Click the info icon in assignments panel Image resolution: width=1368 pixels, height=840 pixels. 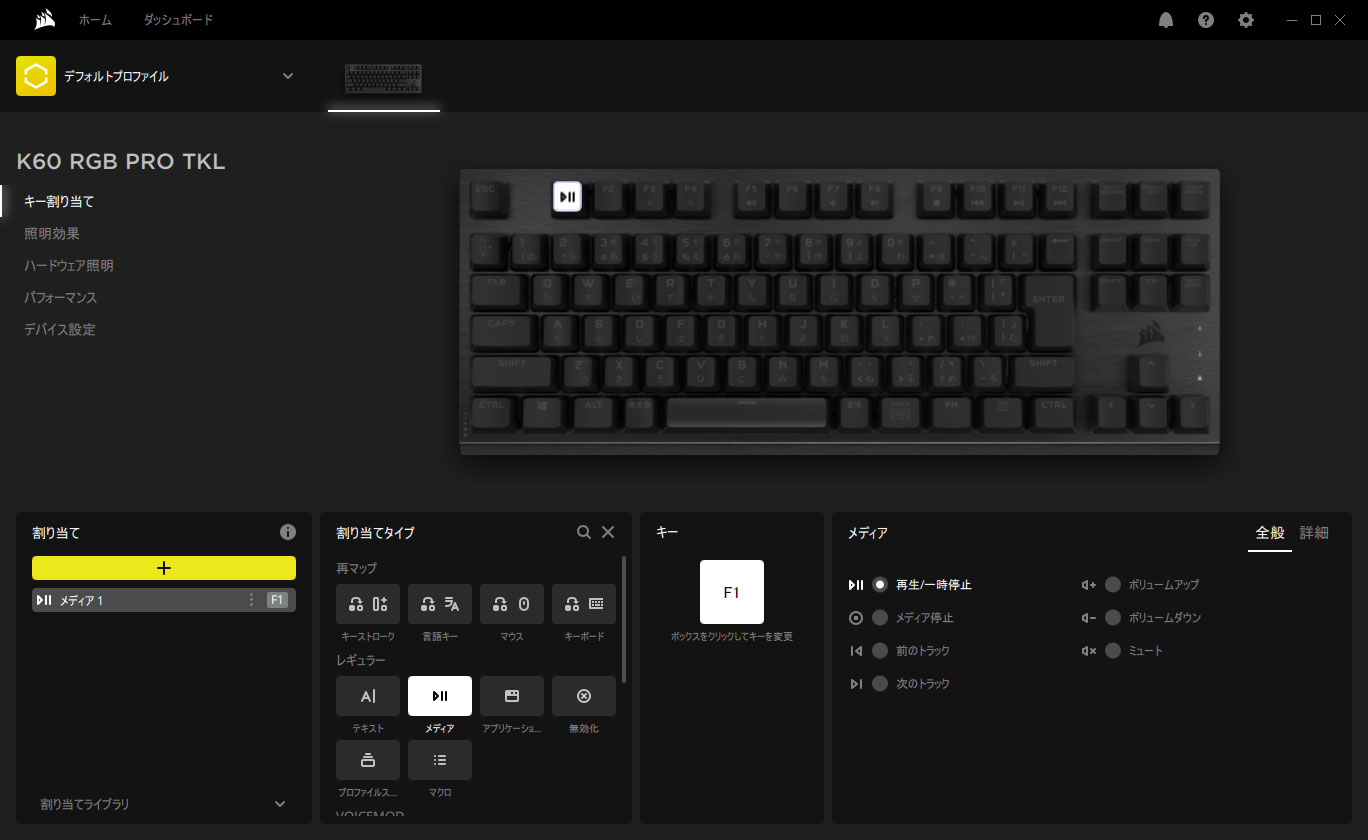click(x=288, y=533)
